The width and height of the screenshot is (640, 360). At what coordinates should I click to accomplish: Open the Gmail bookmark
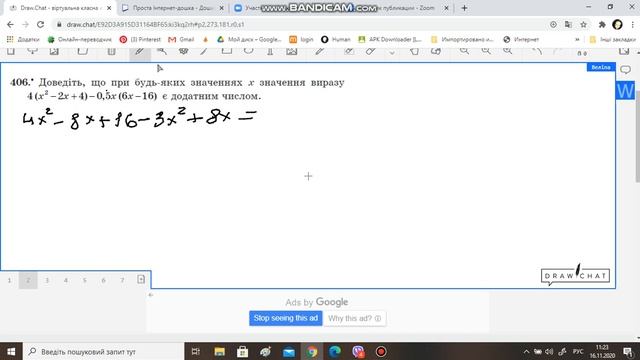click(181, 39)
